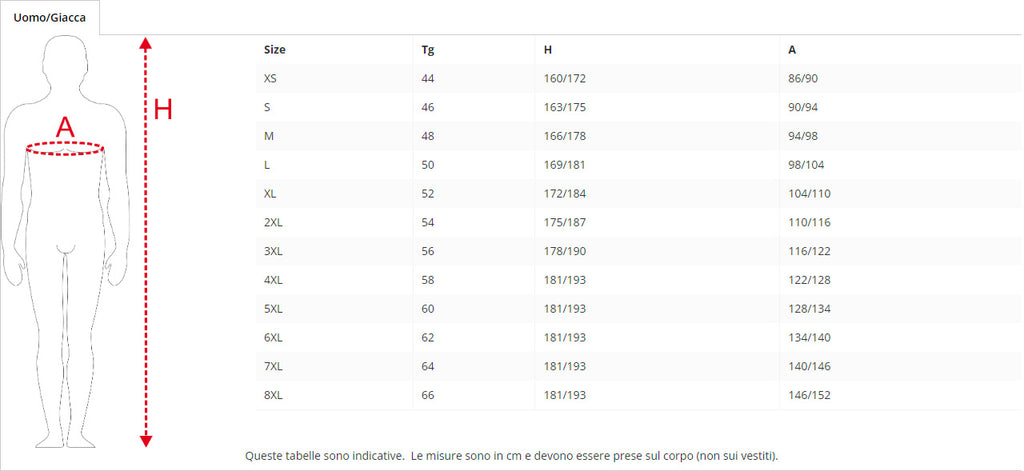Click chest value 110/116 in 2XL row

tap(810, 223)
